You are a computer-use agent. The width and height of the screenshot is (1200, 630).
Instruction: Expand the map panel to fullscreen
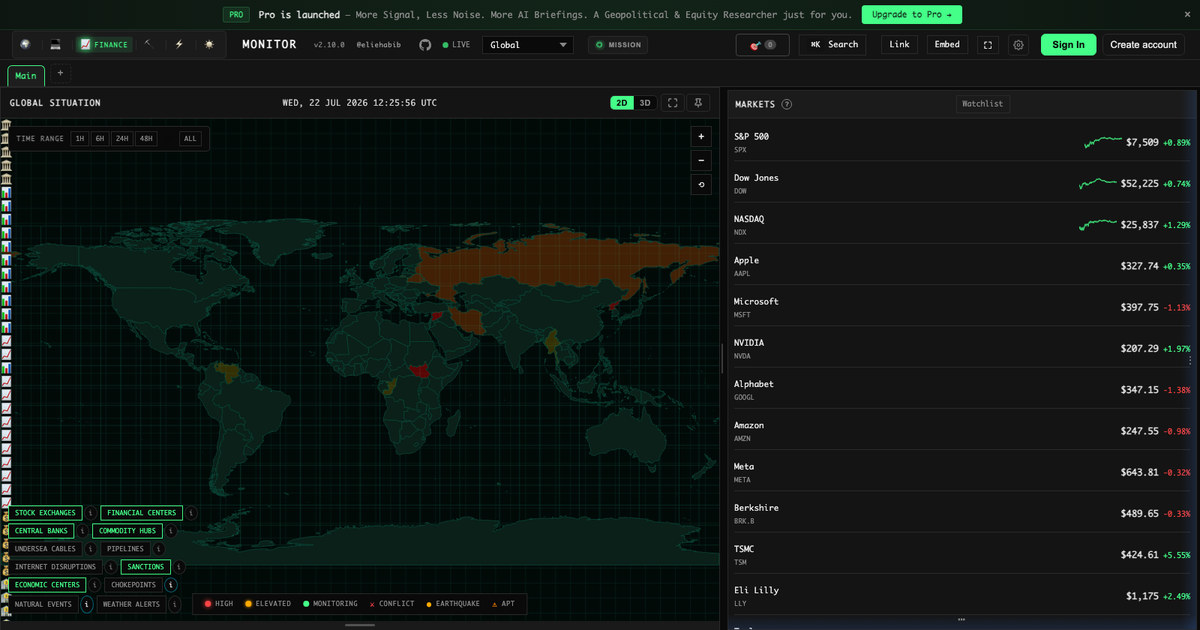coord(673,103)
